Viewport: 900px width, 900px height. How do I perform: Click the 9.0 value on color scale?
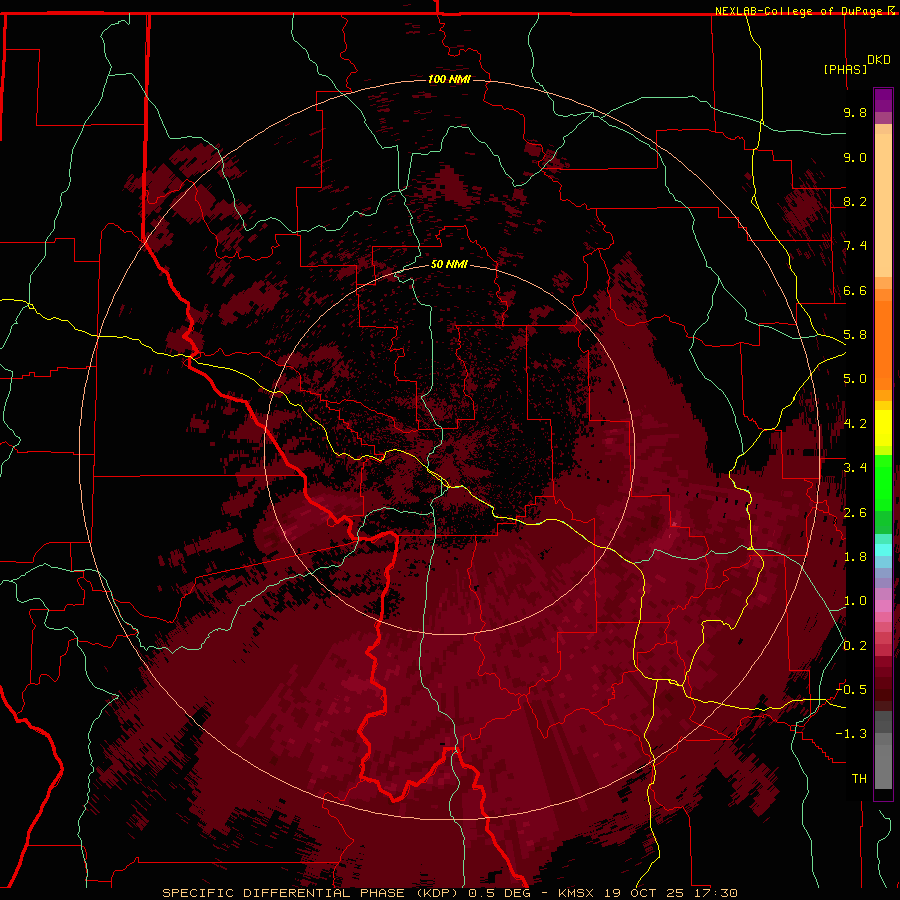click(855, 157)
